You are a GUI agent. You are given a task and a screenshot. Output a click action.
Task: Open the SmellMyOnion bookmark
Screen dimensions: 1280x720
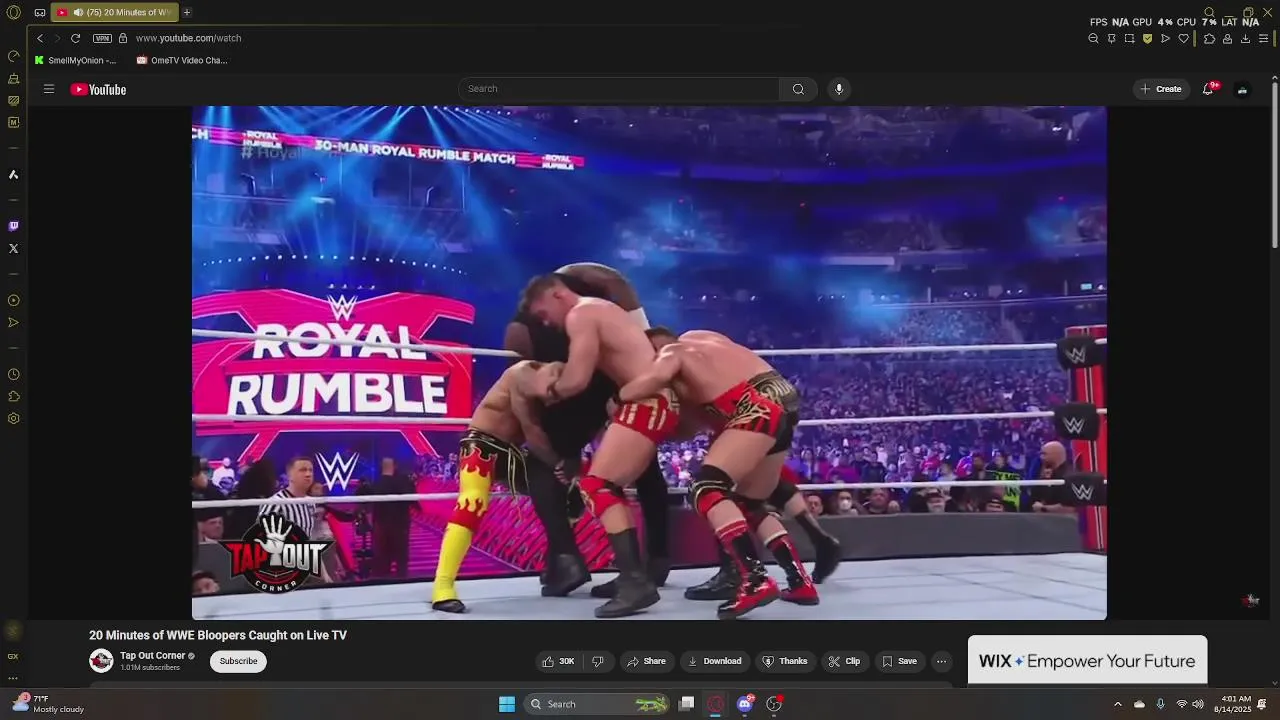coord(76,60)
